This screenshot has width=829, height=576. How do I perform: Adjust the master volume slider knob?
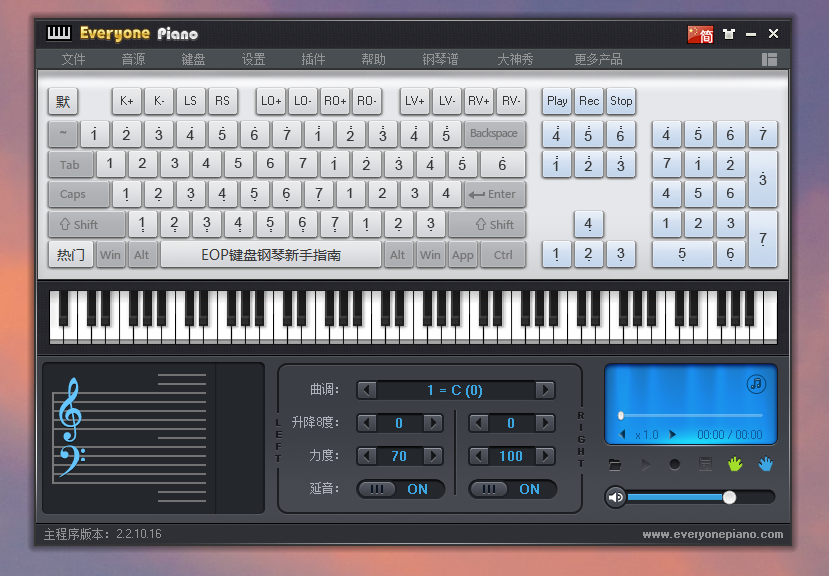(729, 497)
